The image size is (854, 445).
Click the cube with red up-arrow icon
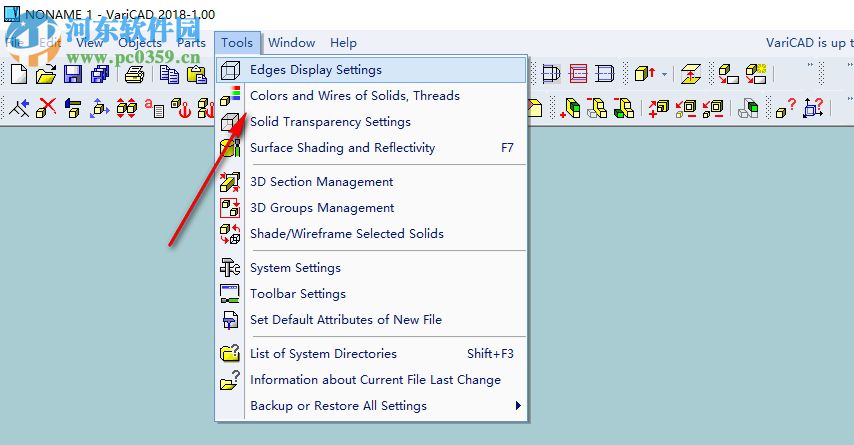coord(645,74)
